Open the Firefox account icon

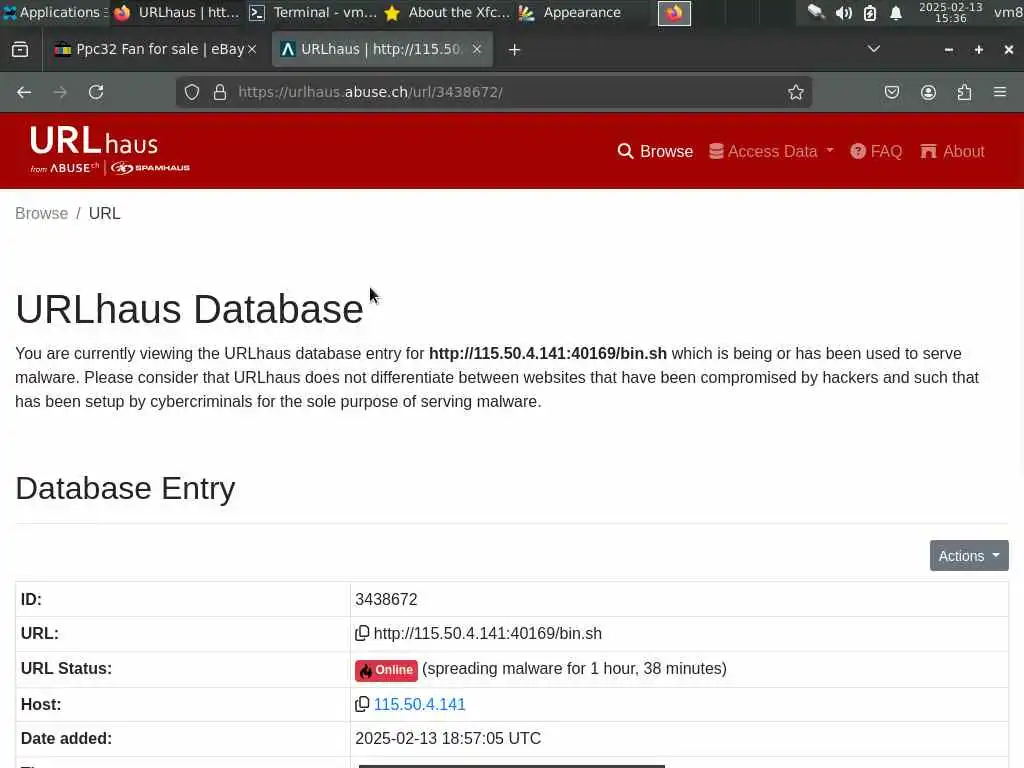coord(928,92)
